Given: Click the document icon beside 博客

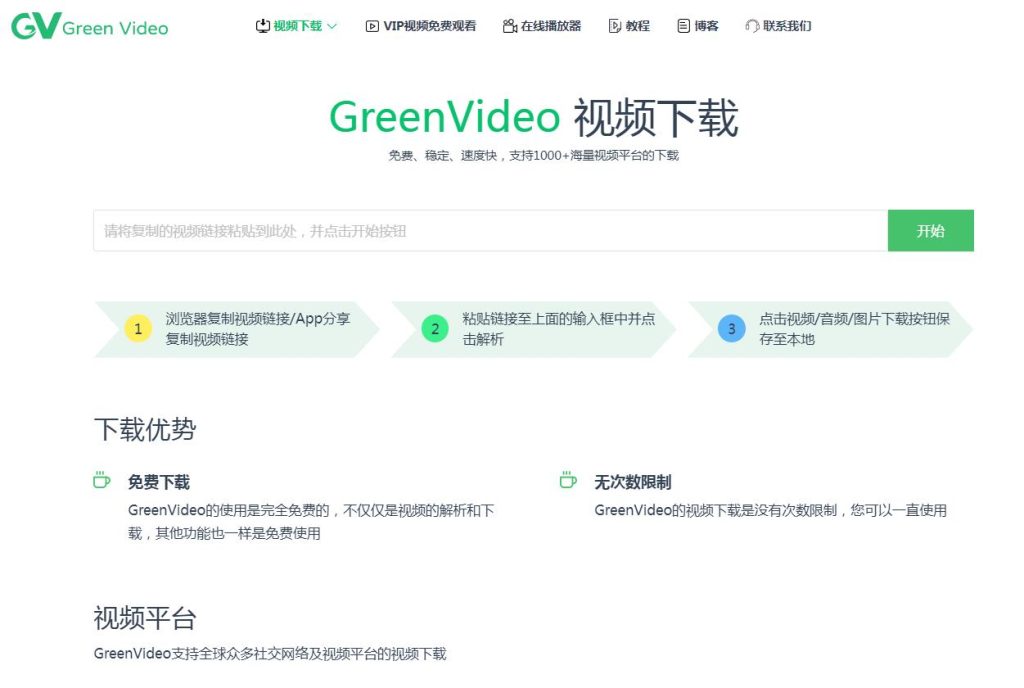Looking at the screenshot, I should click(683, 26).
